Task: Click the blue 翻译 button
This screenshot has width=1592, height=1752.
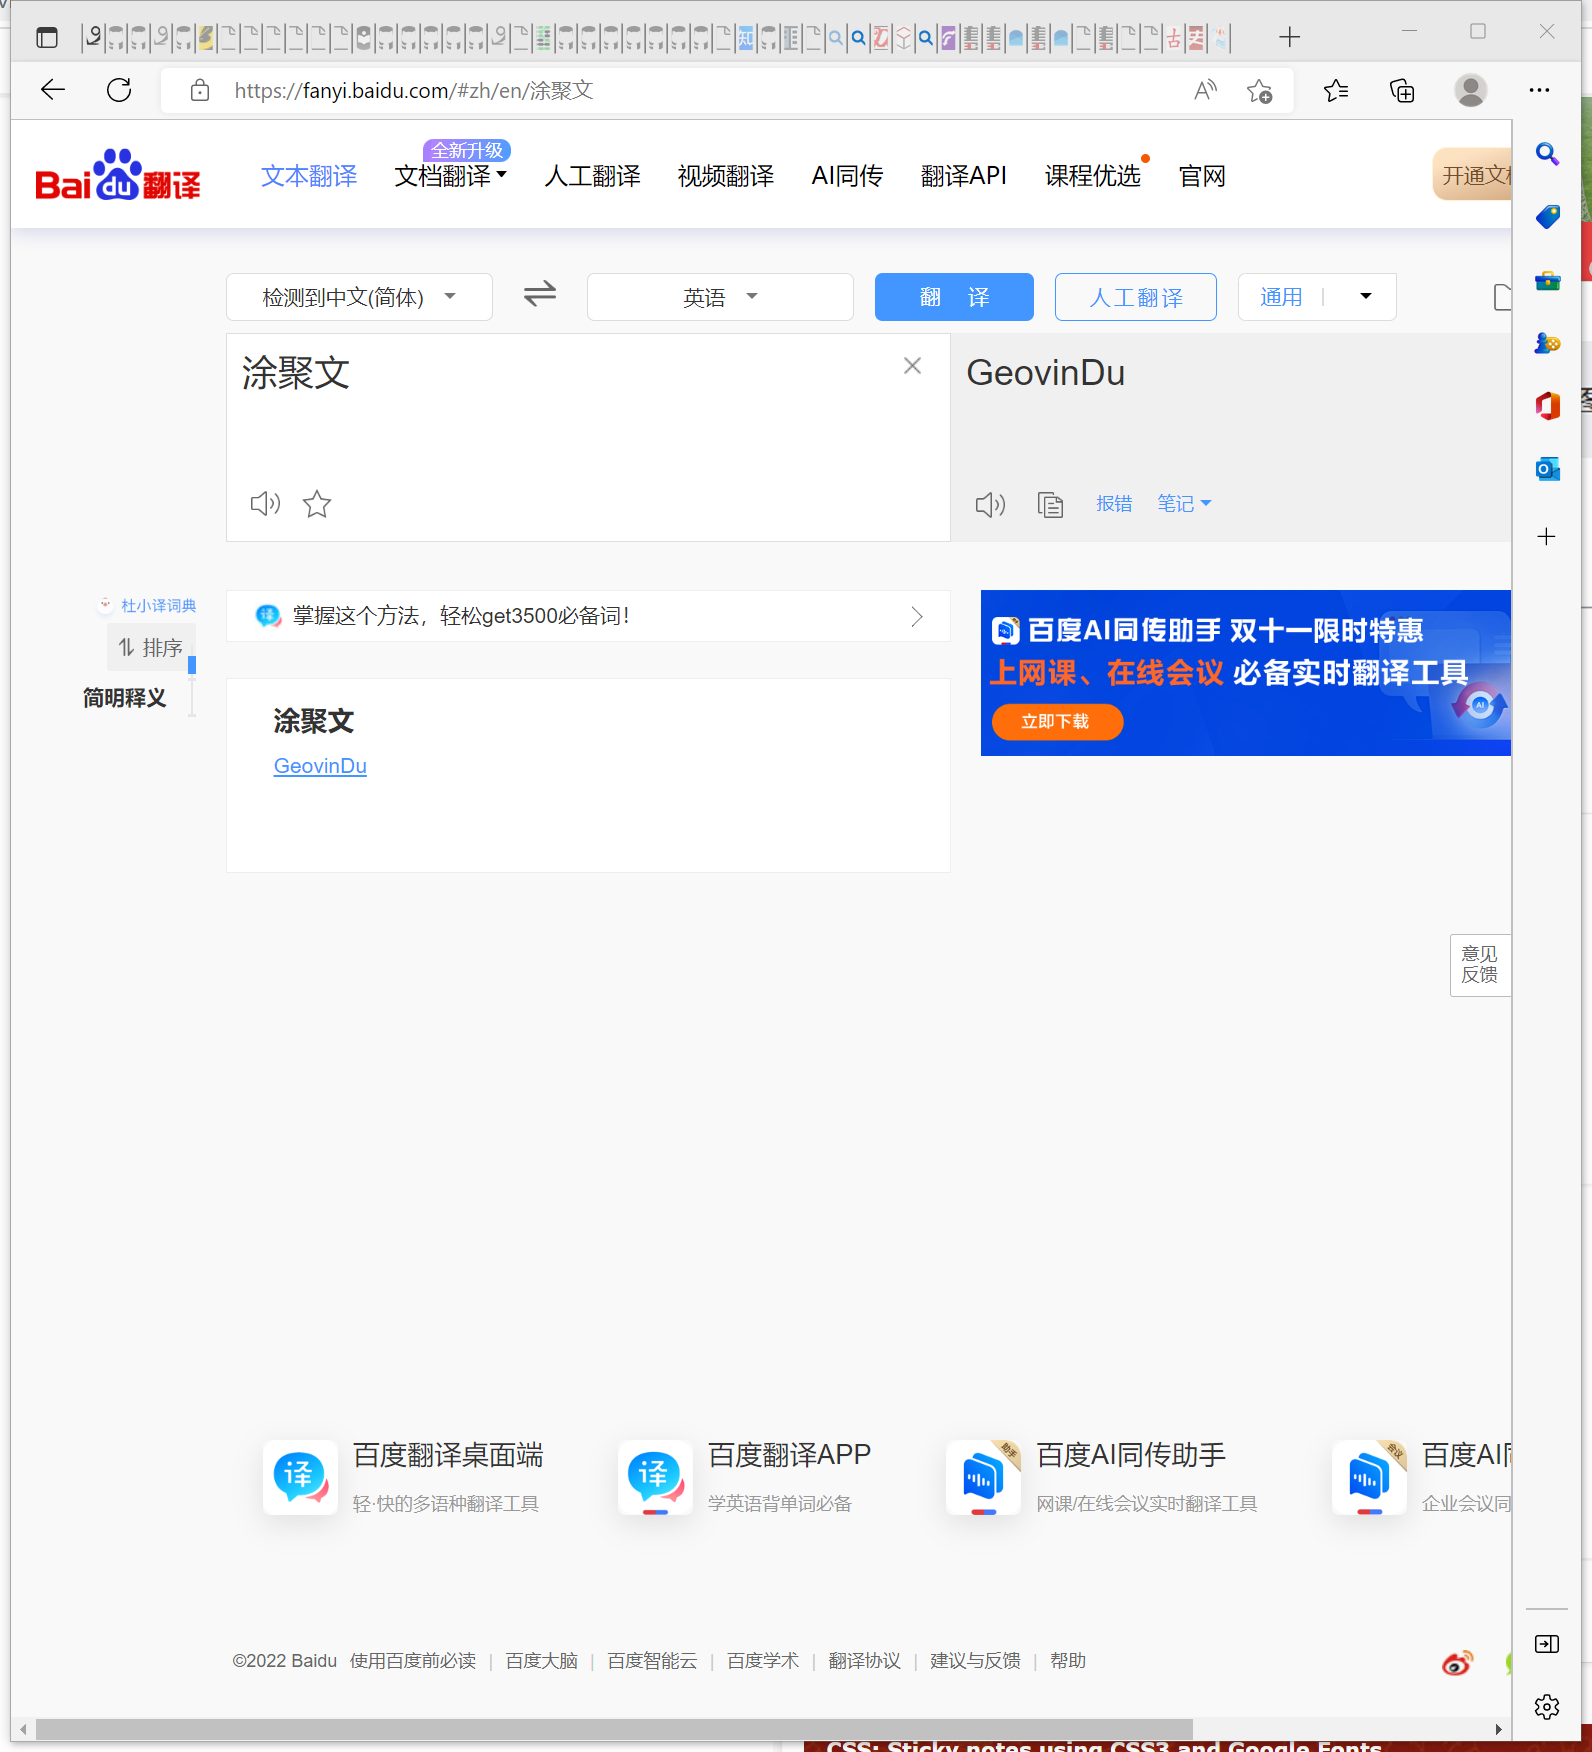Action: (954, 297)
